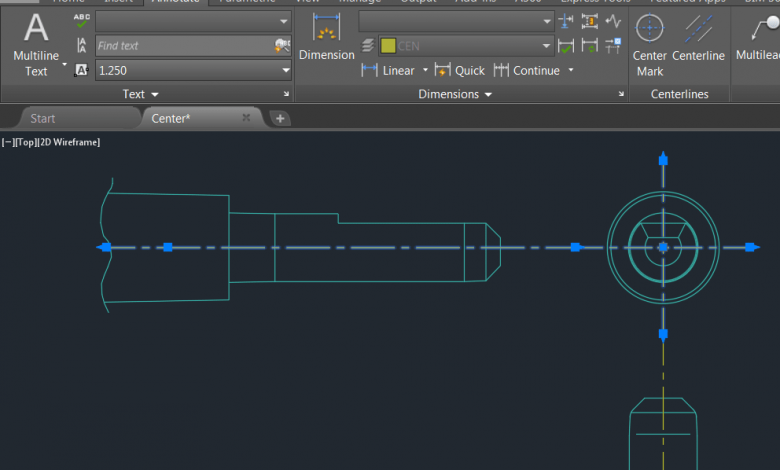Expand the Linear dimension type dropdown

click(425, 70)
